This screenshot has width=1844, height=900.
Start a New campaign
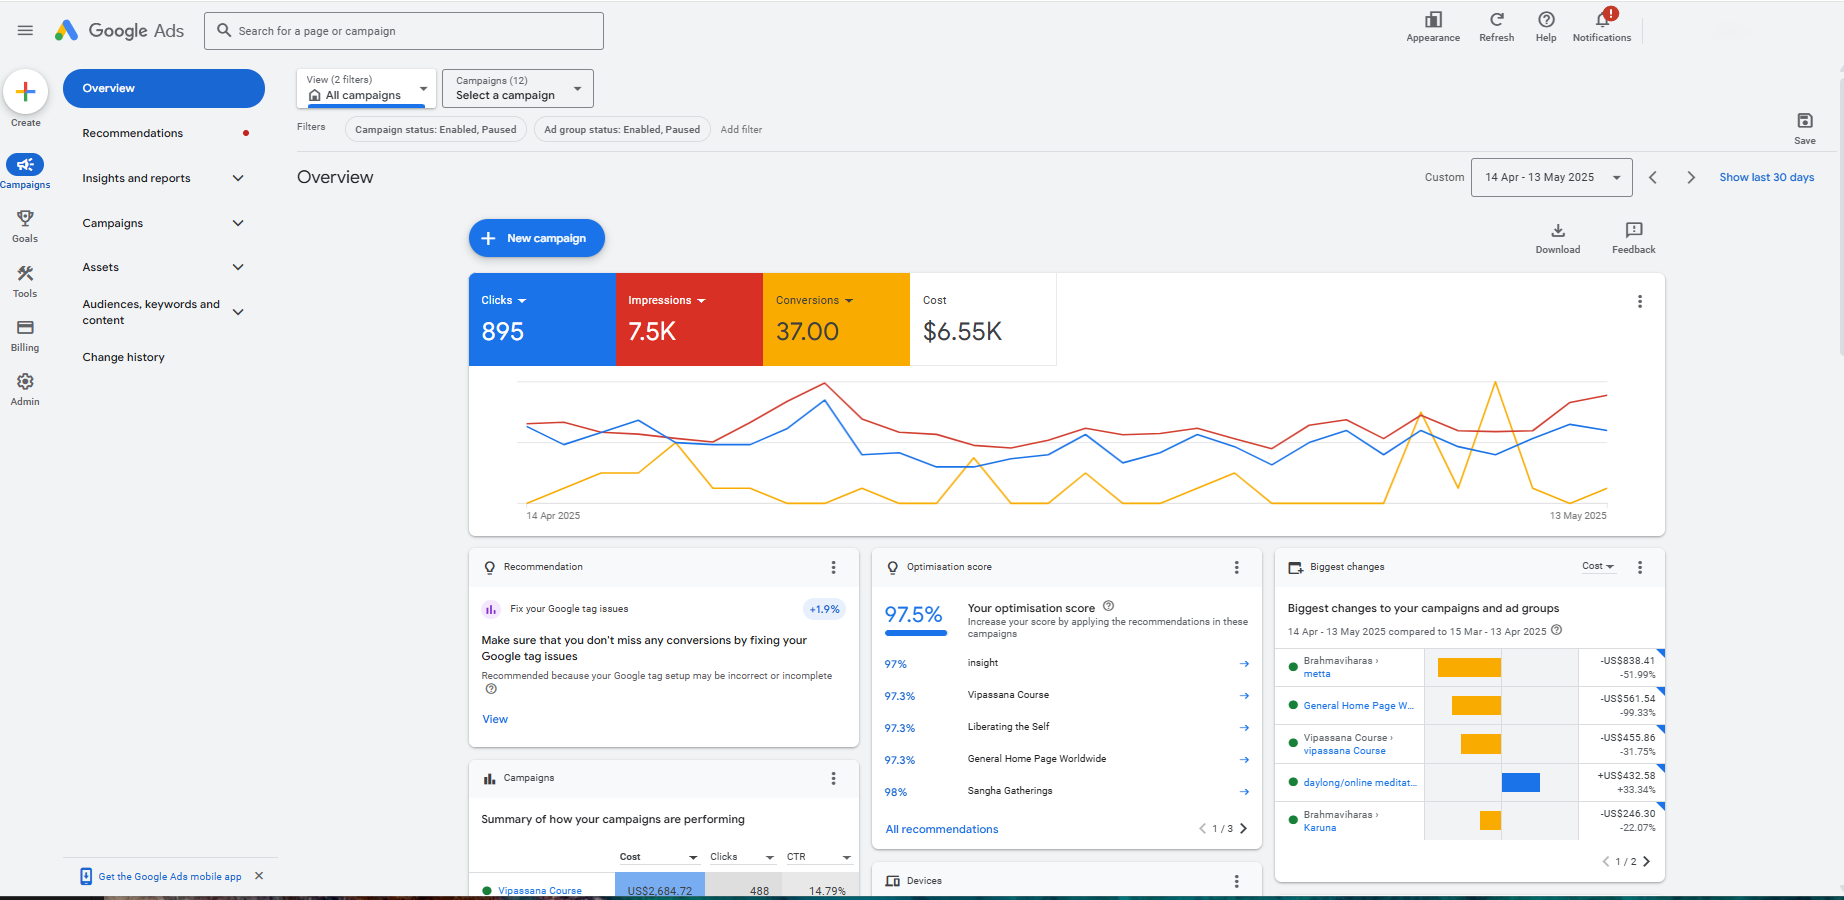537,238
